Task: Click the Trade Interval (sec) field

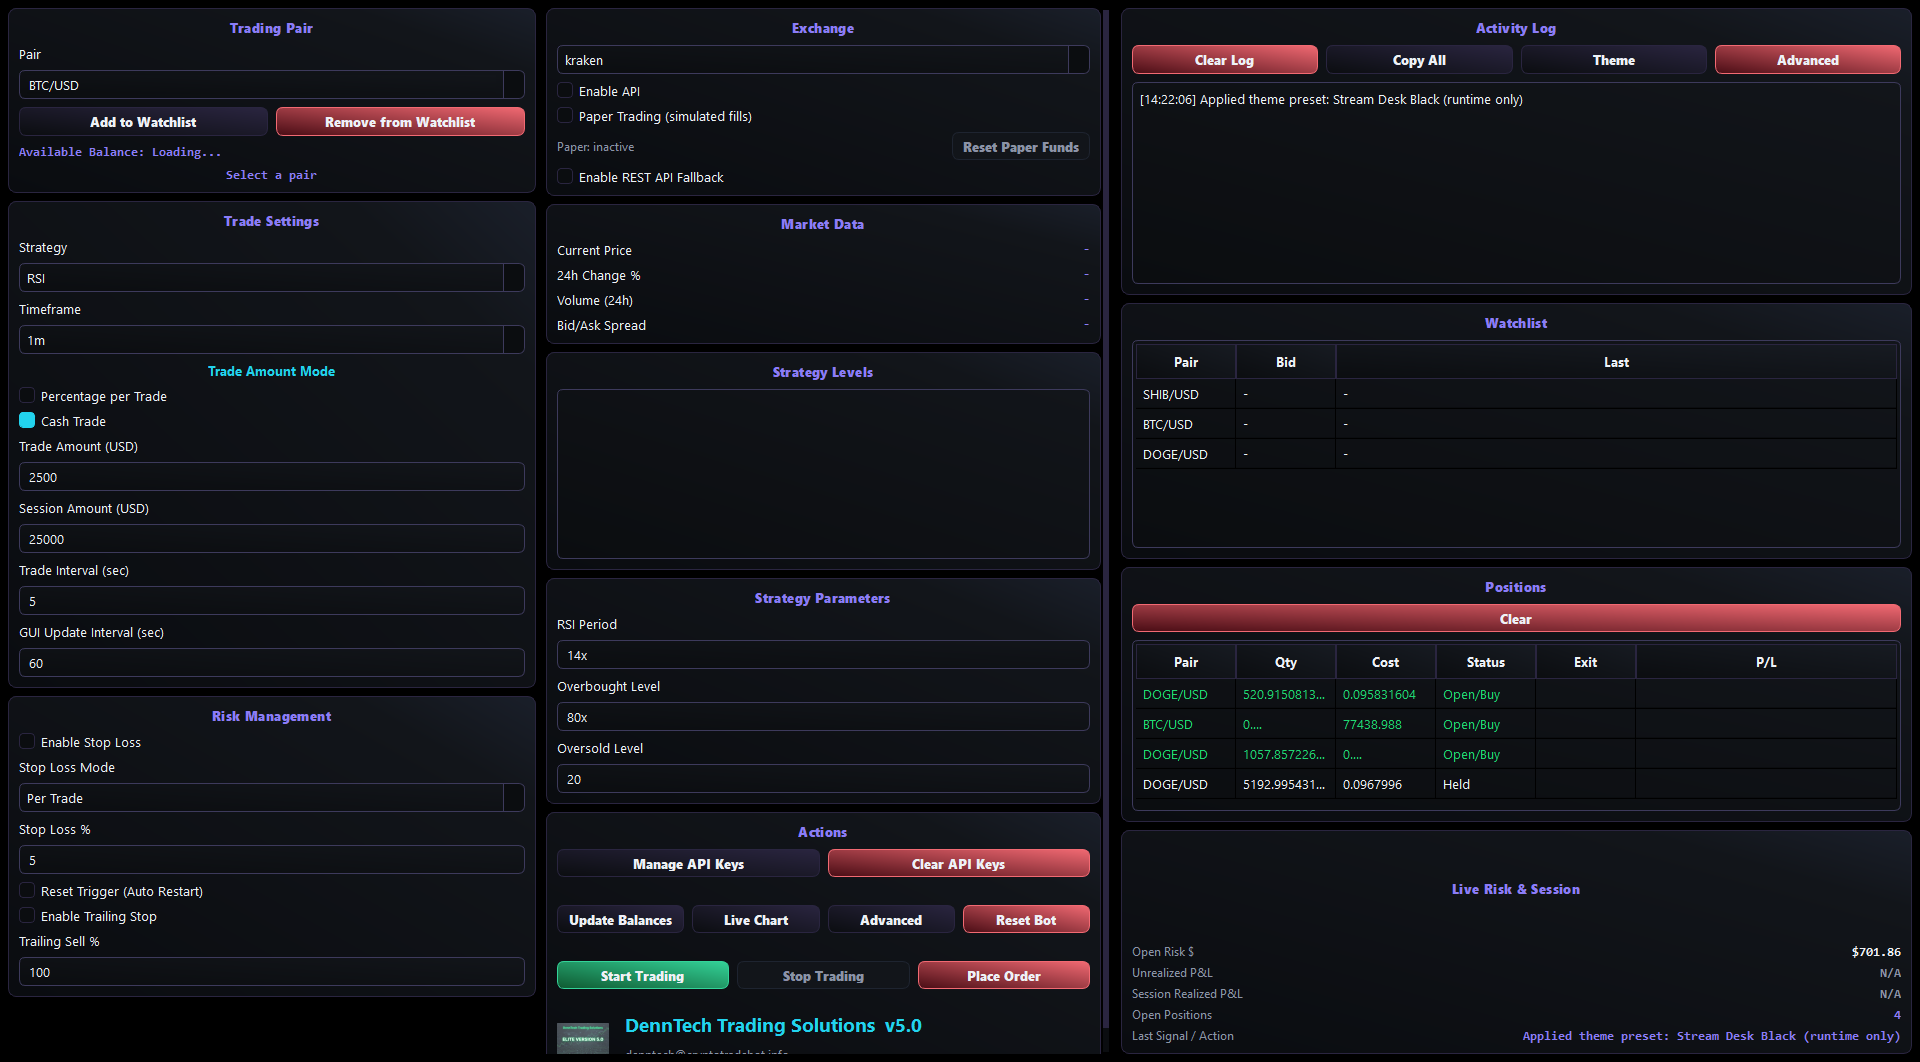Action: 272,601
